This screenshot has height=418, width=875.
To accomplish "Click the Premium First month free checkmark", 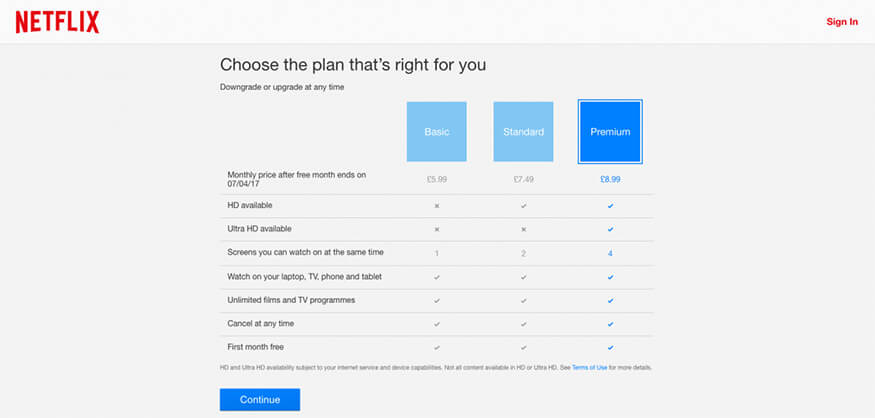I will click(x=610, y=348).
